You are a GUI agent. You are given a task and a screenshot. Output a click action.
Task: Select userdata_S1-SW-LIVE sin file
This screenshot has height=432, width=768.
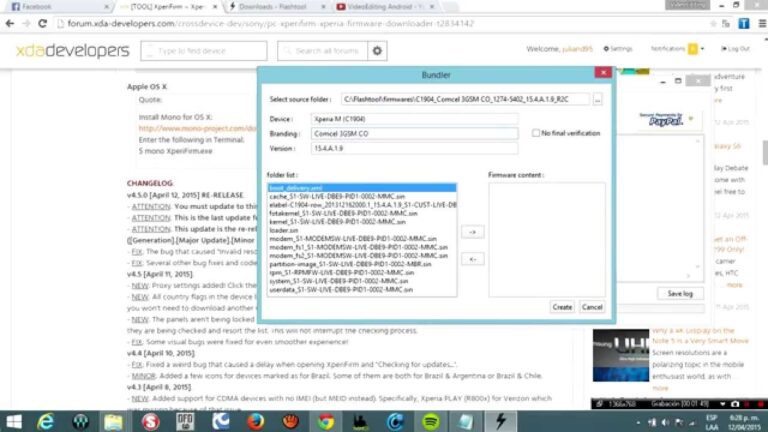[362, 289]
